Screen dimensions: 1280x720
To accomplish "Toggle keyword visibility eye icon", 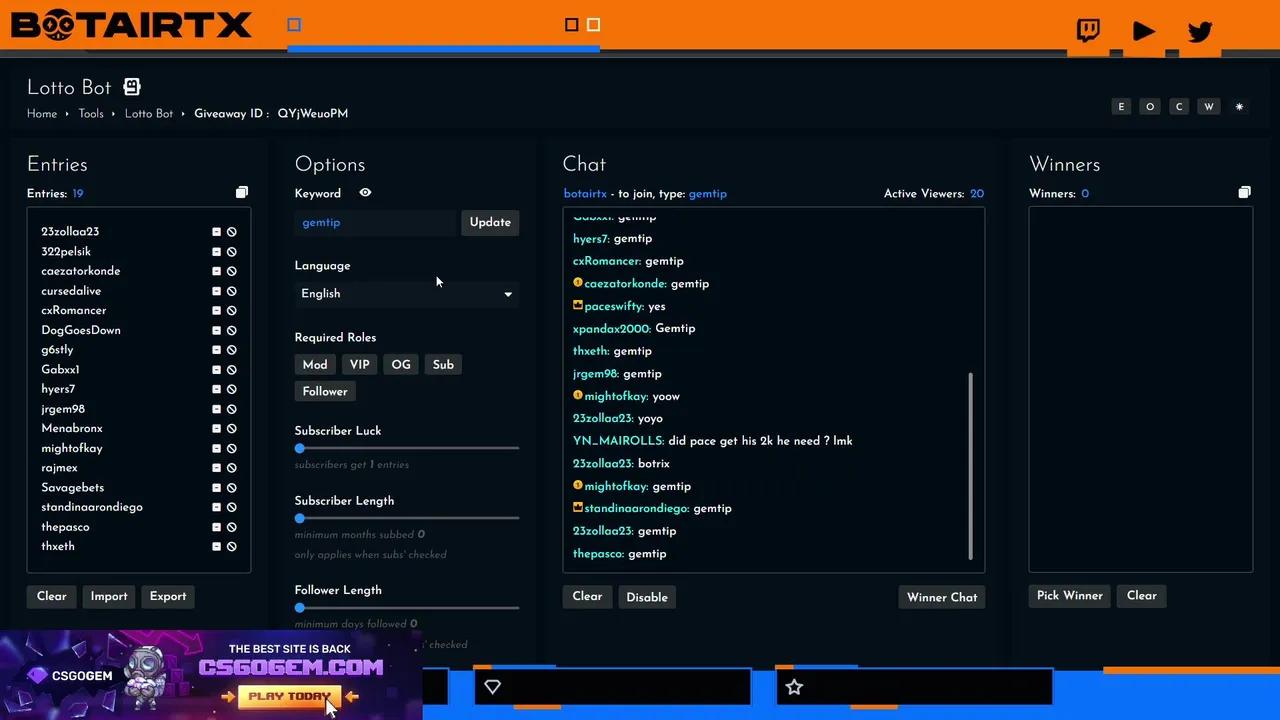I will point(365,193).
